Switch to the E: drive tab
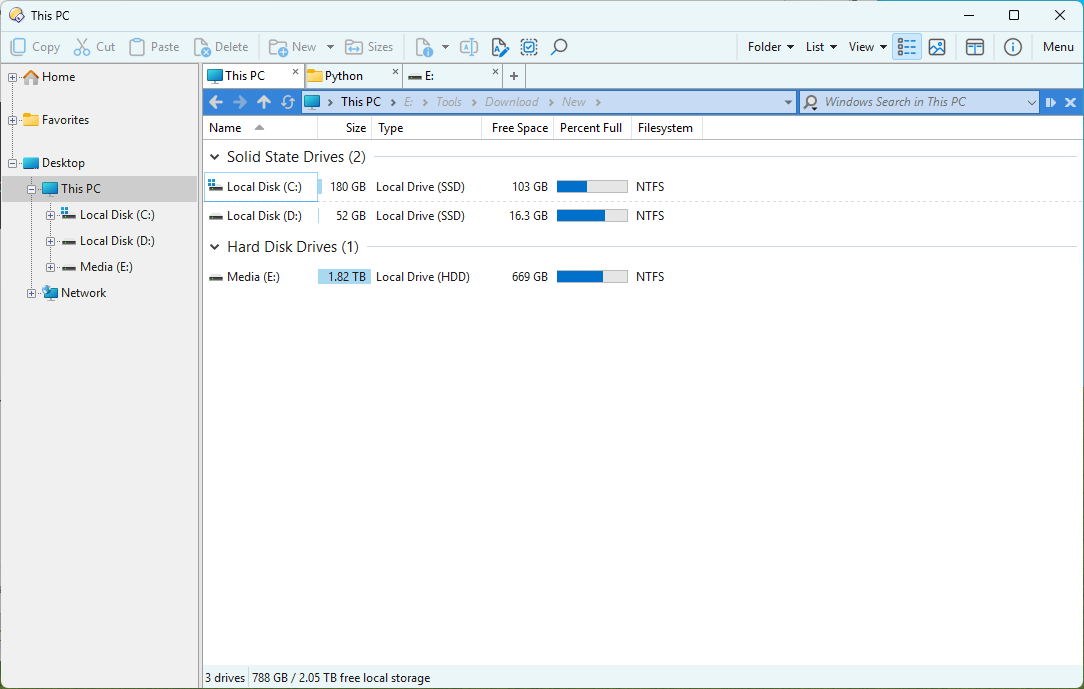This screenshot has width=1084, height=689. [429, 75]
